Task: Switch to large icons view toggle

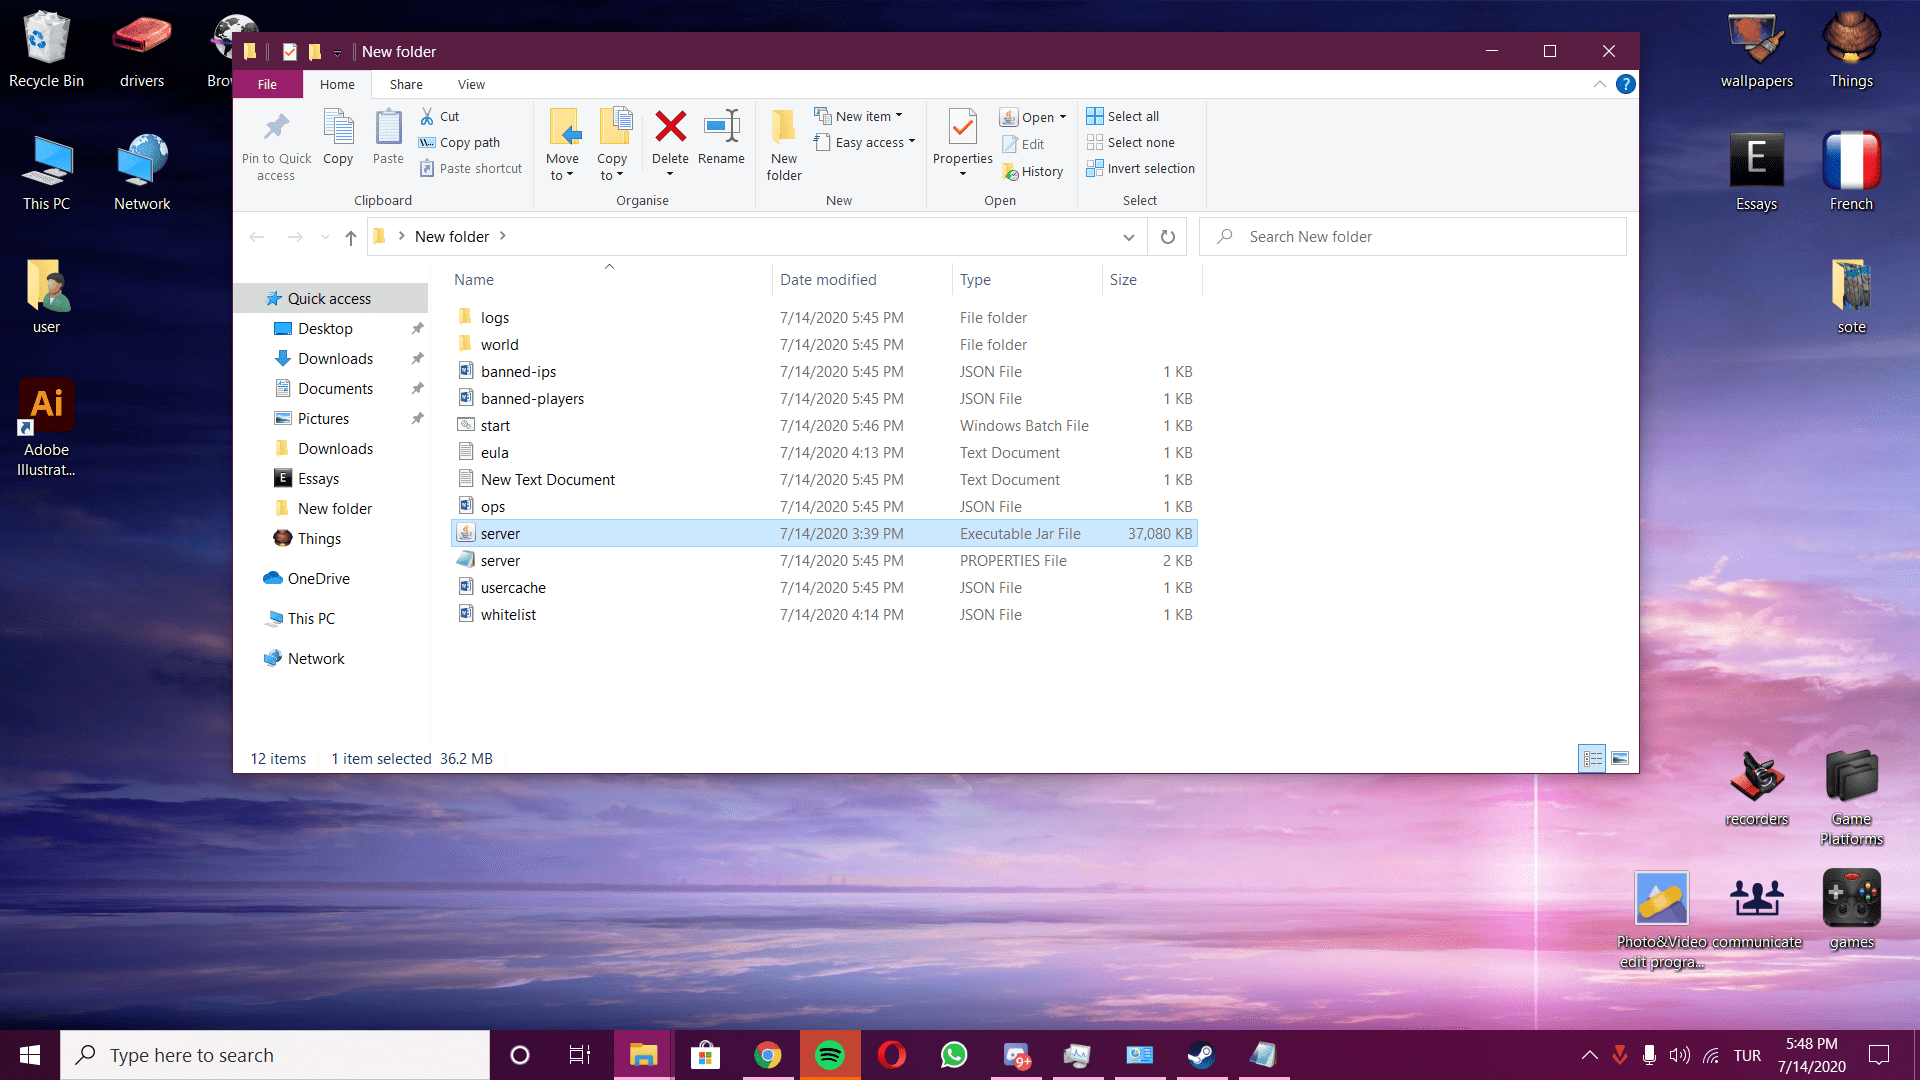Action: [x=1620, y=759]
